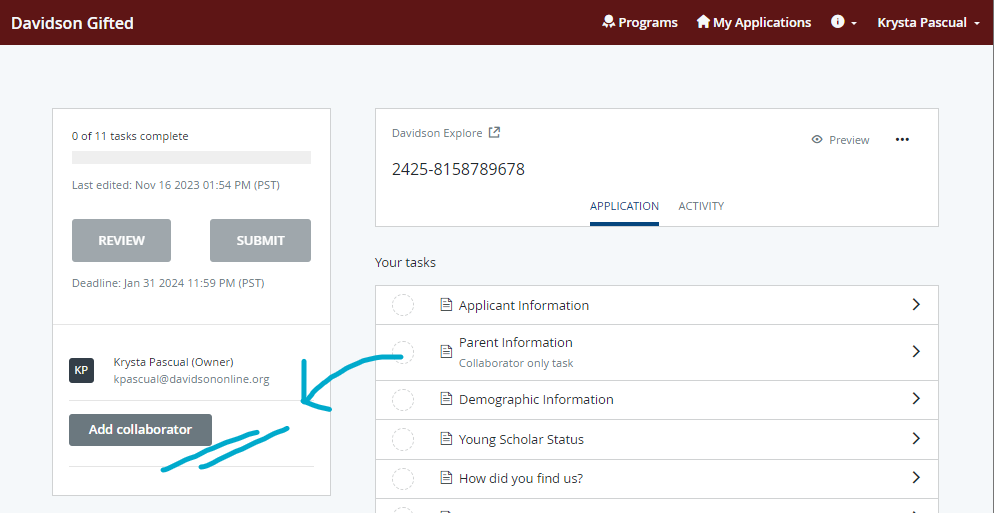
Task: Click the Collaborator only task note
Action: (x=516, y=363)
